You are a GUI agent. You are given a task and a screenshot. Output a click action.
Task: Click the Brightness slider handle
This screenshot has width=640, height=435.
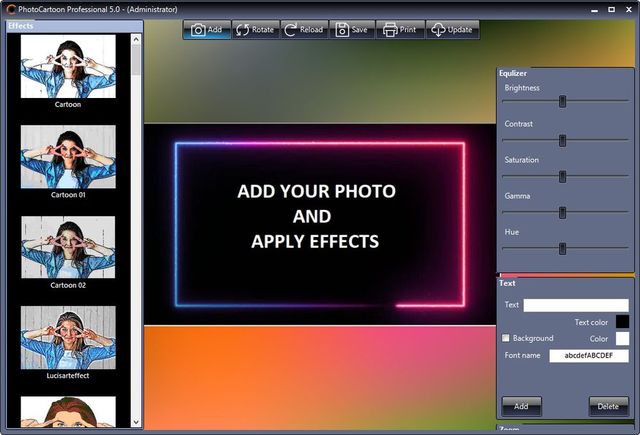click(563, 101)
